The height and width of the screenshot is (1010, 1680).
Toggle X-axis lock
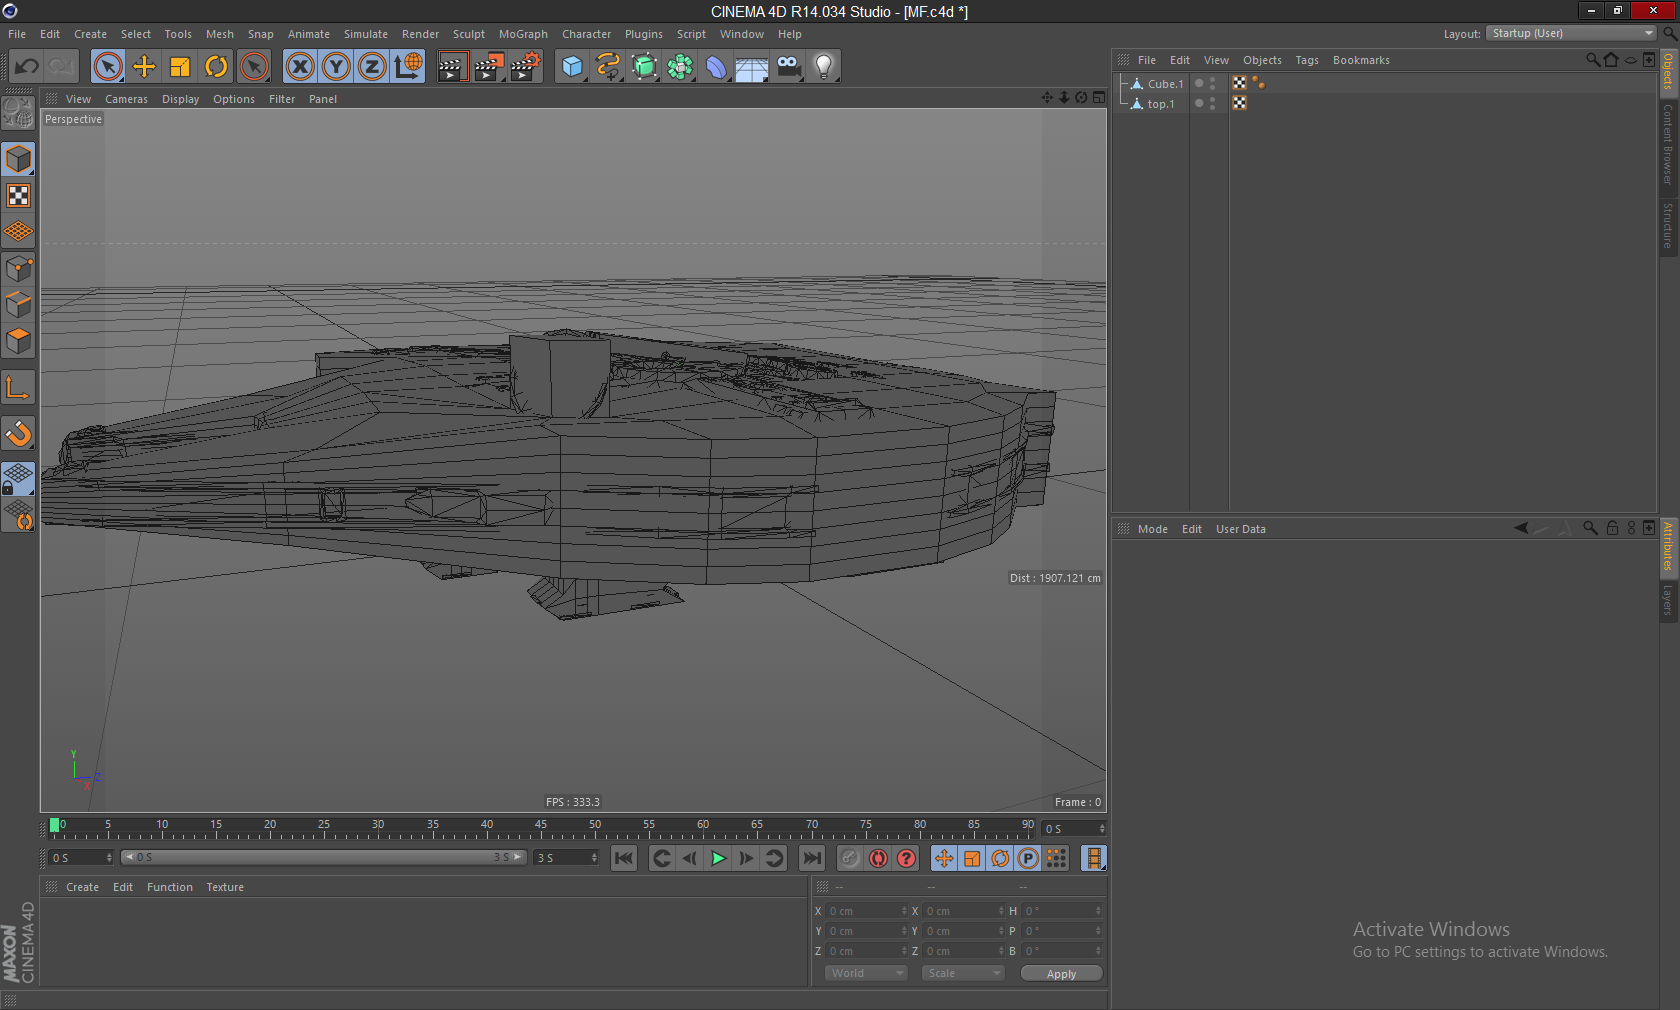pos(300,67)
